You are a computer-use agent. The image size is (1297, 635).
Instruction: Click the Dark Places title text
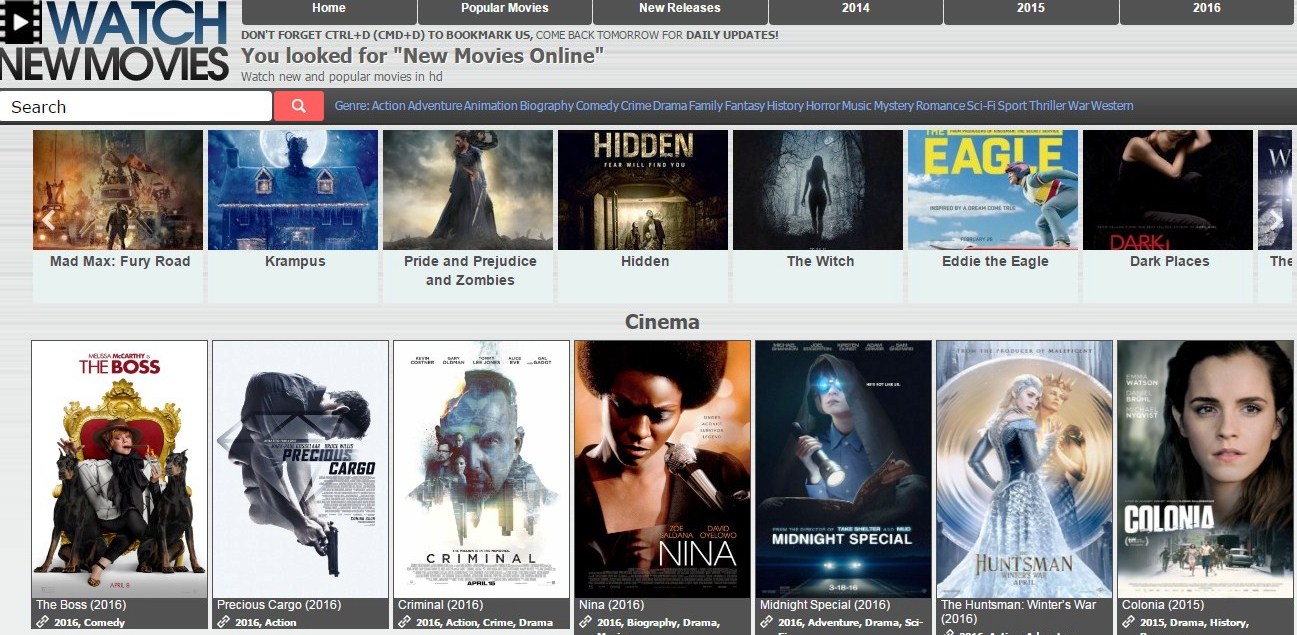pos(1170,261)
